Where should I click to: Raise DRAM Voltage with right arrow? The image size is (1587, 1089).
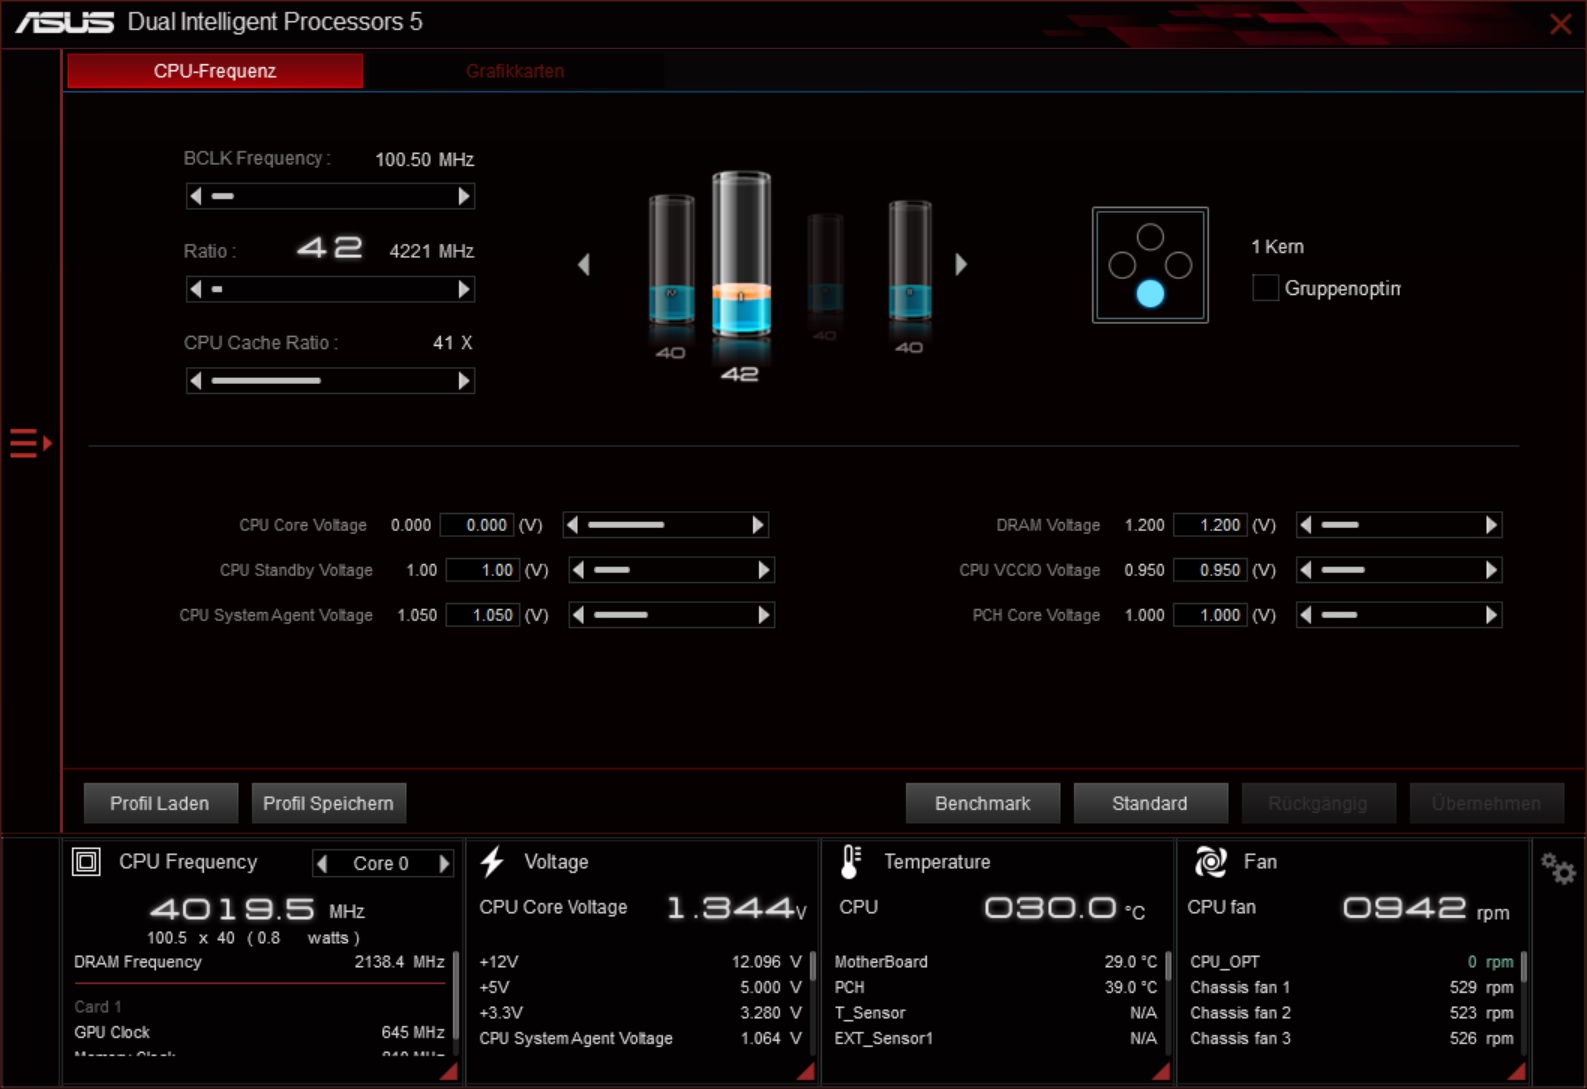1491,525
